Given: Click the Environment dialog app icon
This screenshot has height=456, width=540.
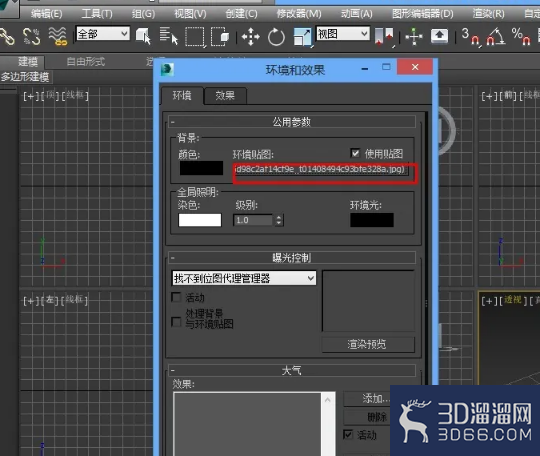Looking at the screenshot, I should pos(167,69).
